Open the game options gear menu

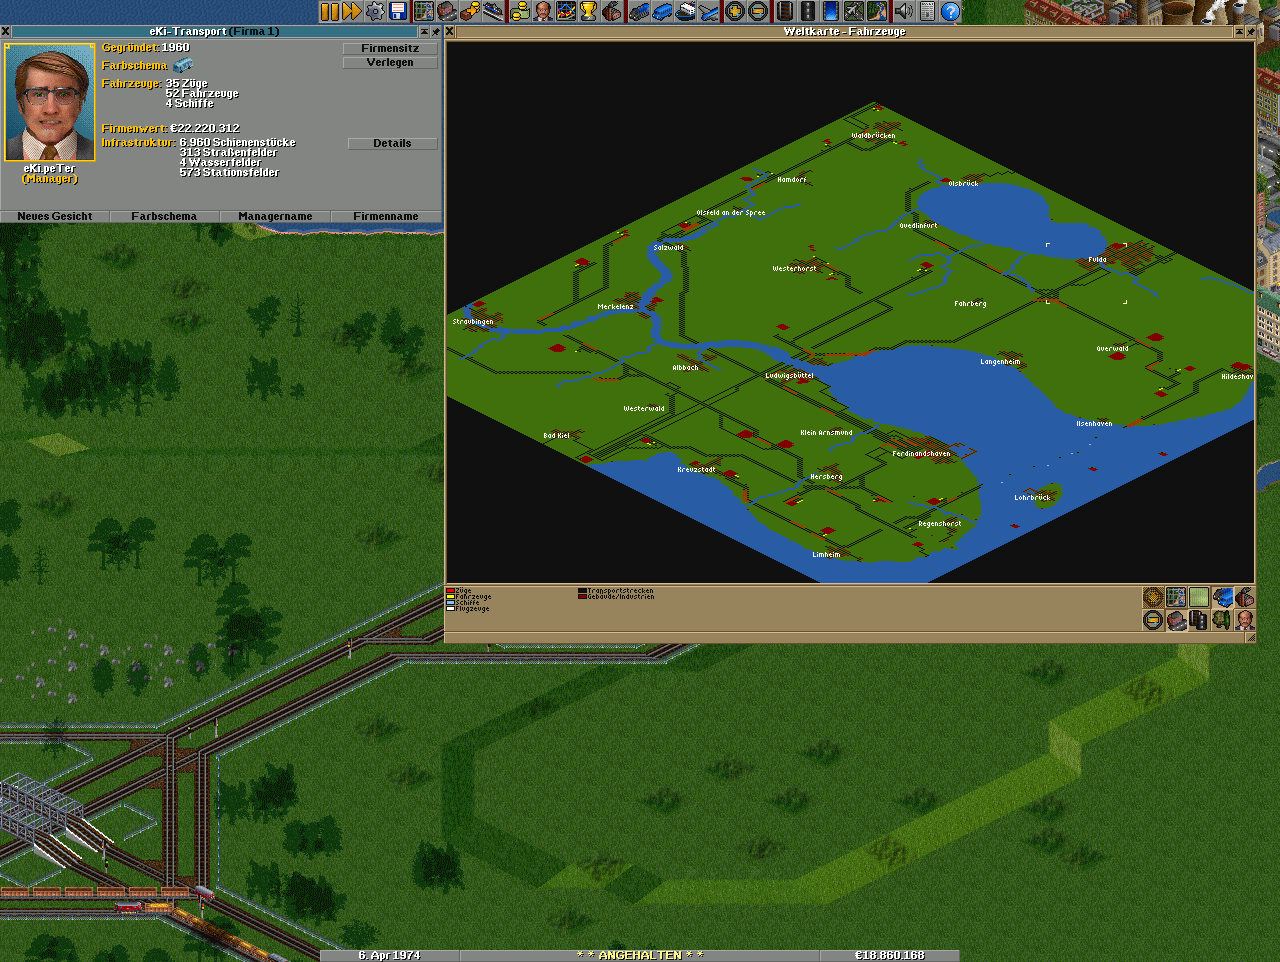click(x=375, y=11)
